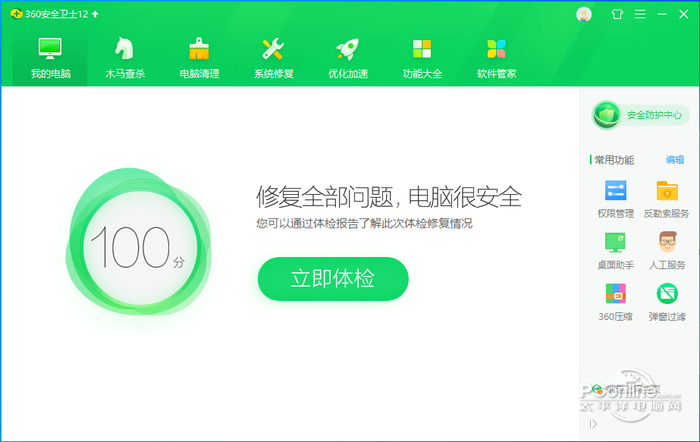Open the skin (shirt) icon
Screen dimensions: 700x442
pos(617,14)
